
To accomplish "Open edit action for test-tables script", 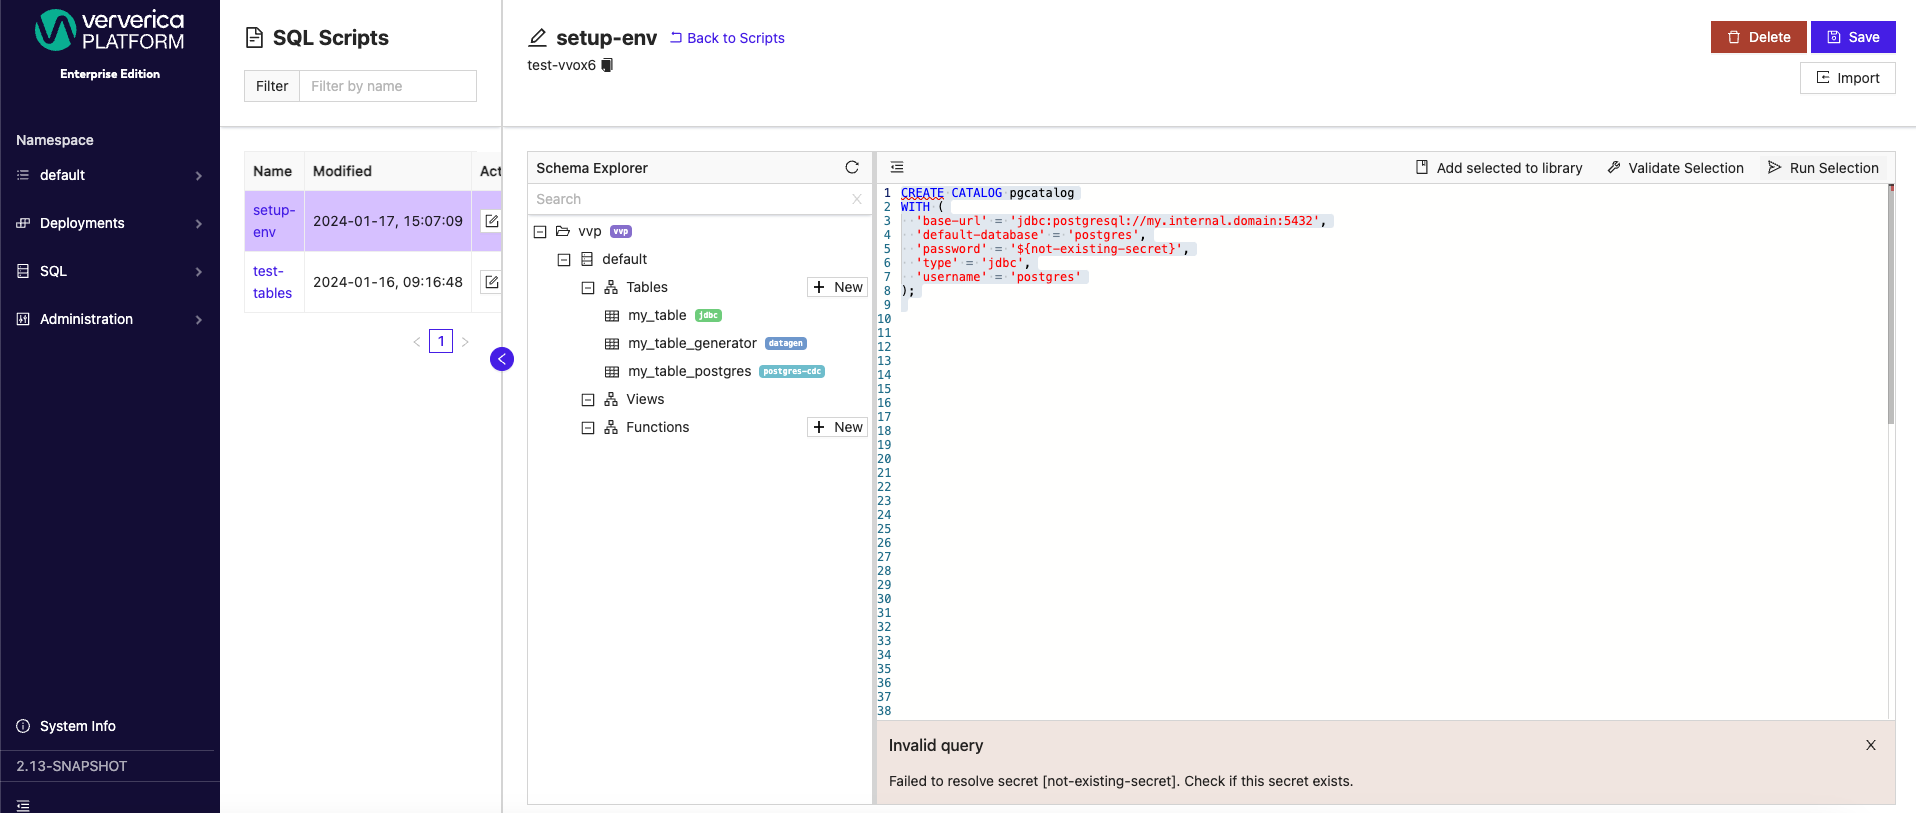I will (x=491, y=282).
